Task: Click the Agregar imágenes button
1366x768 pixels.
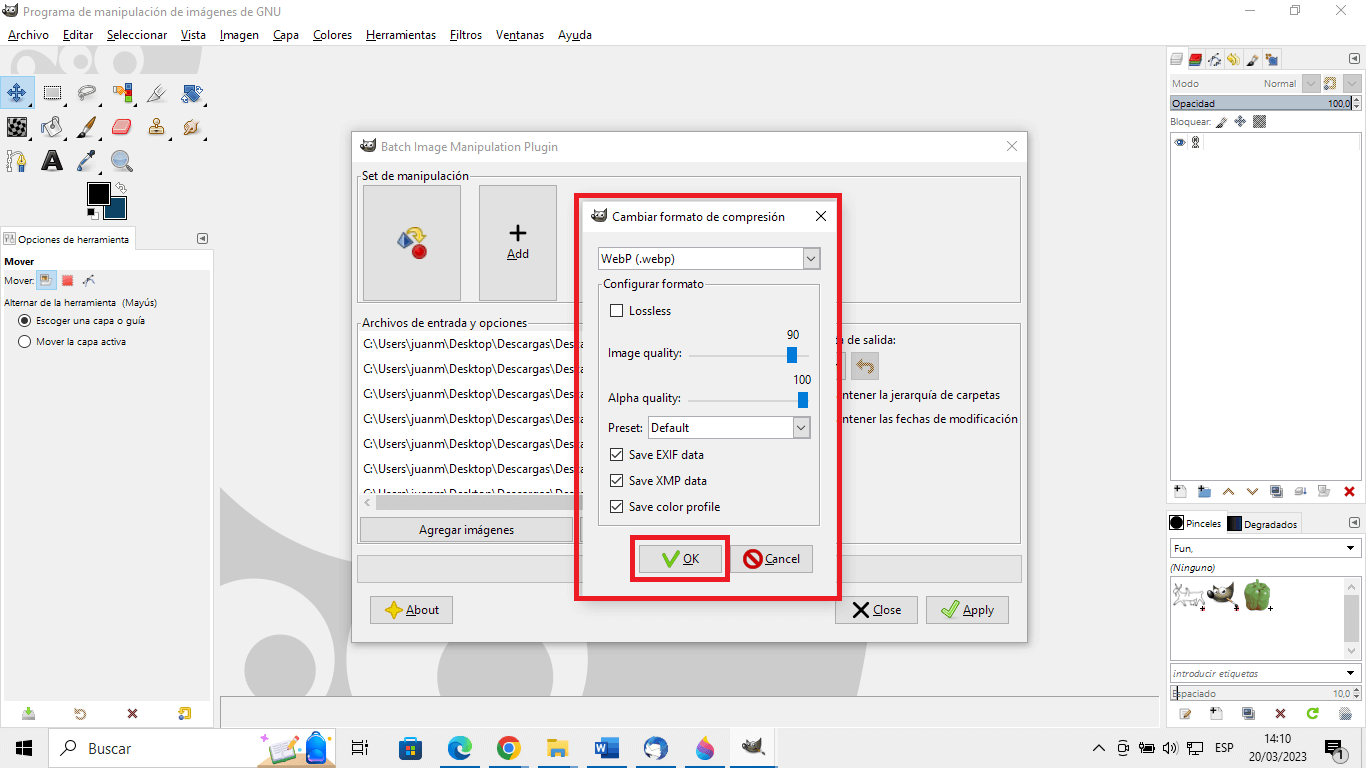Action: (466, 530)
